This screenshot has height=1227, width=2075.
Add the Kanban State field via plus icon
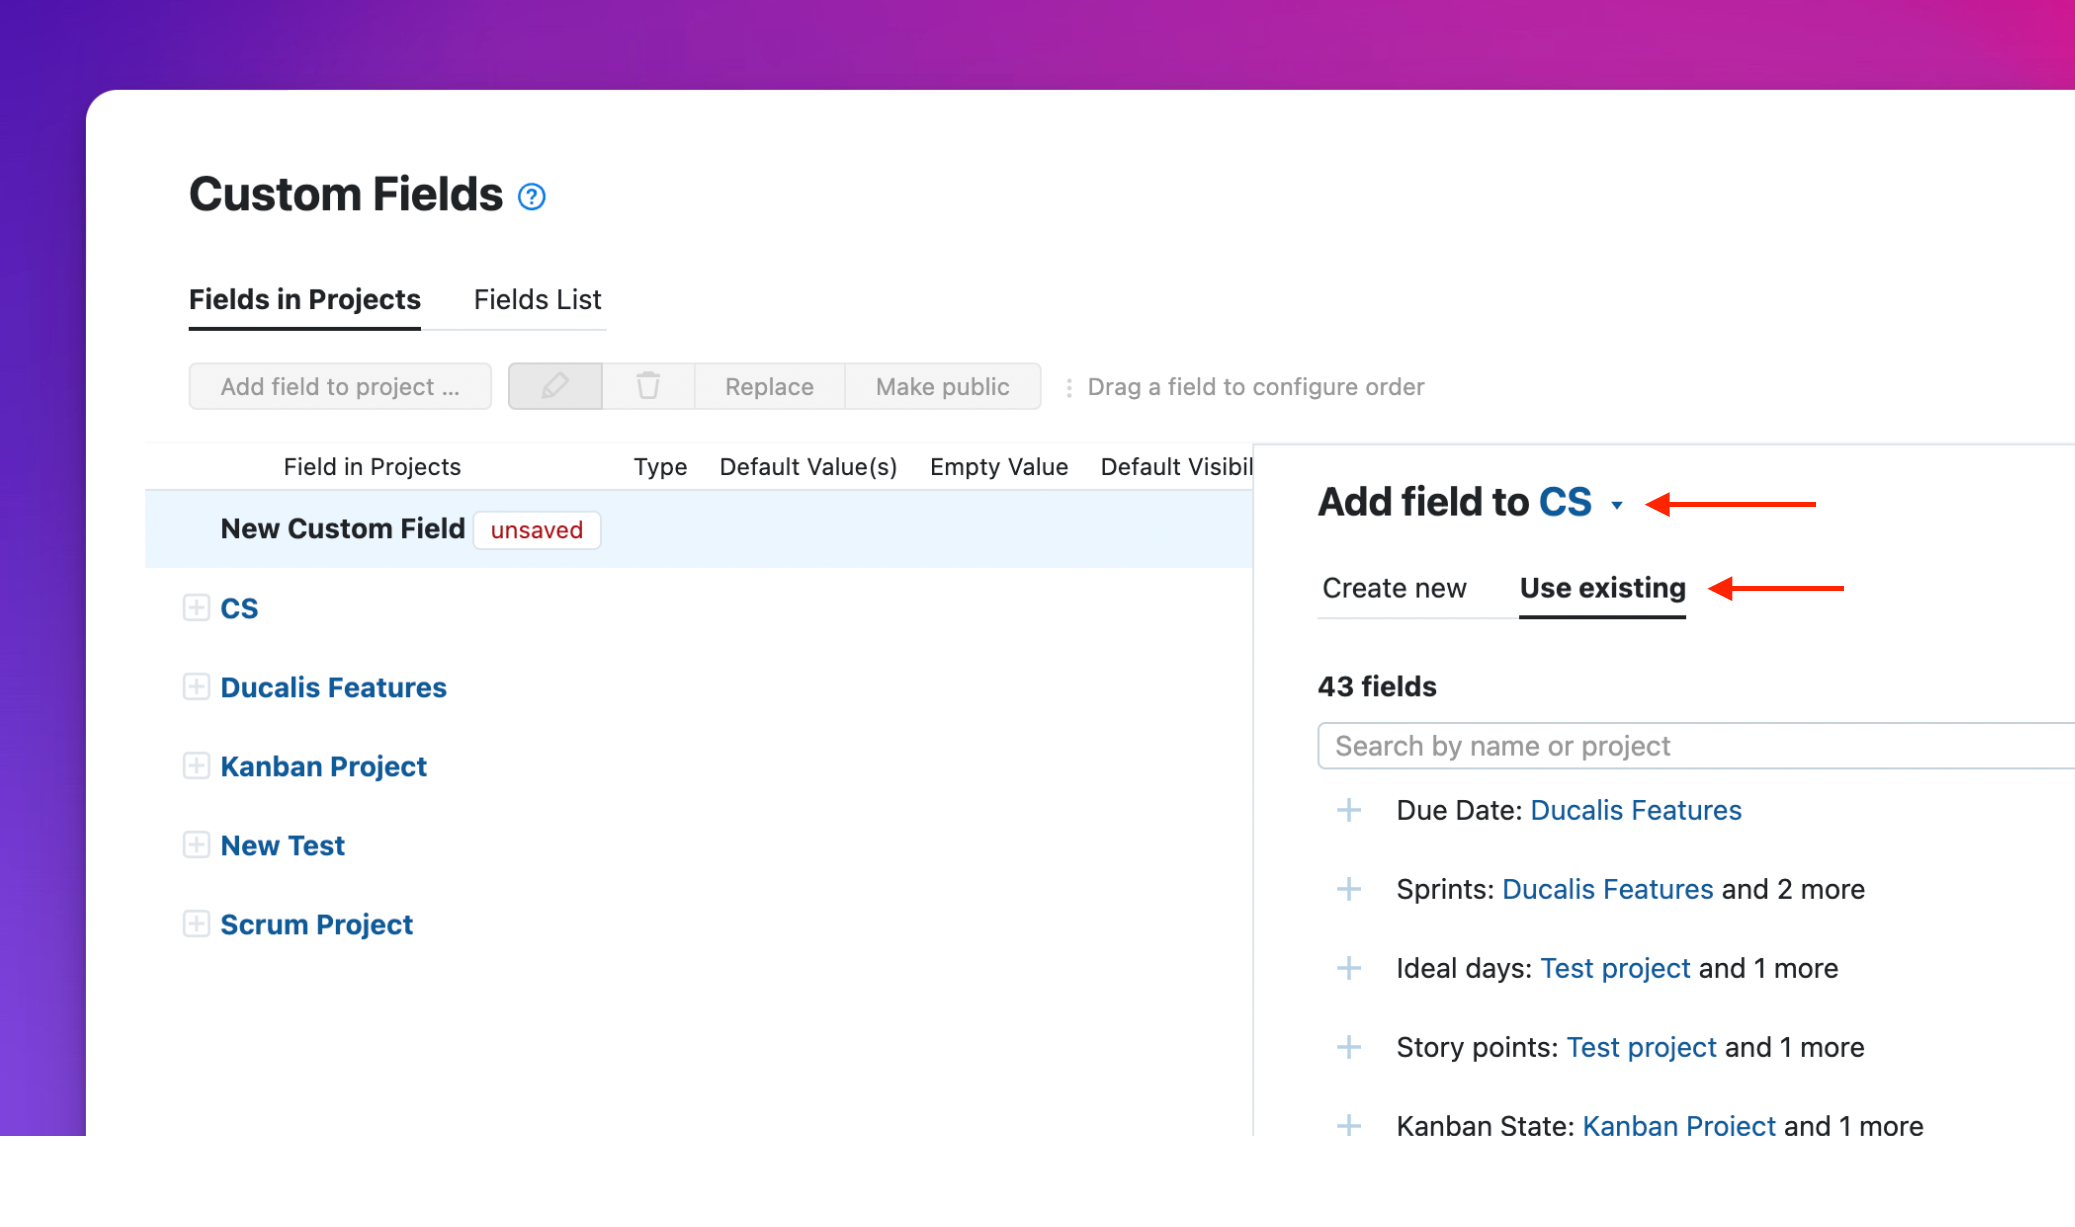point(1349,1125)
